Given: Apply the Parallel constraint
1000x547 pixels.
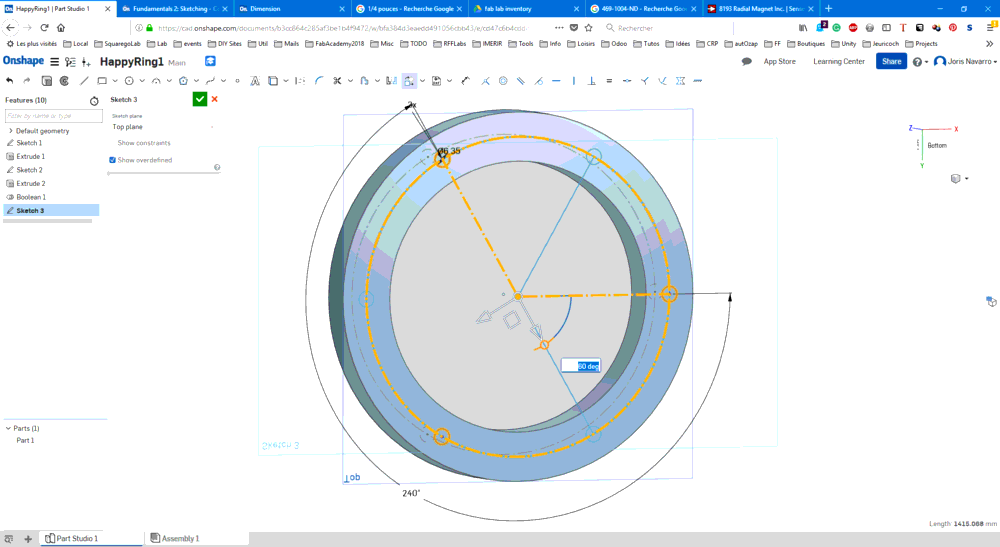Looking at the screenshot, I should 521,81.
